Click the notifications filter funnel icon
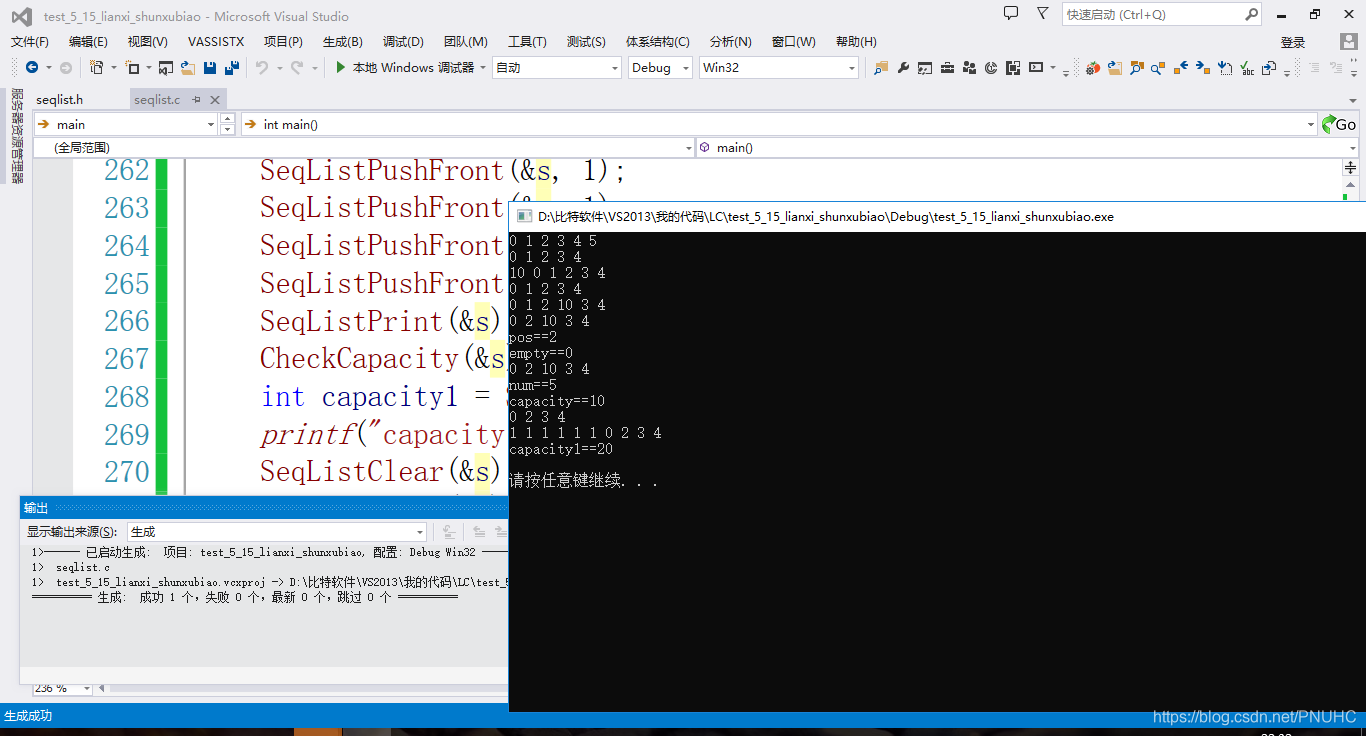 [x=1043, y=14]
